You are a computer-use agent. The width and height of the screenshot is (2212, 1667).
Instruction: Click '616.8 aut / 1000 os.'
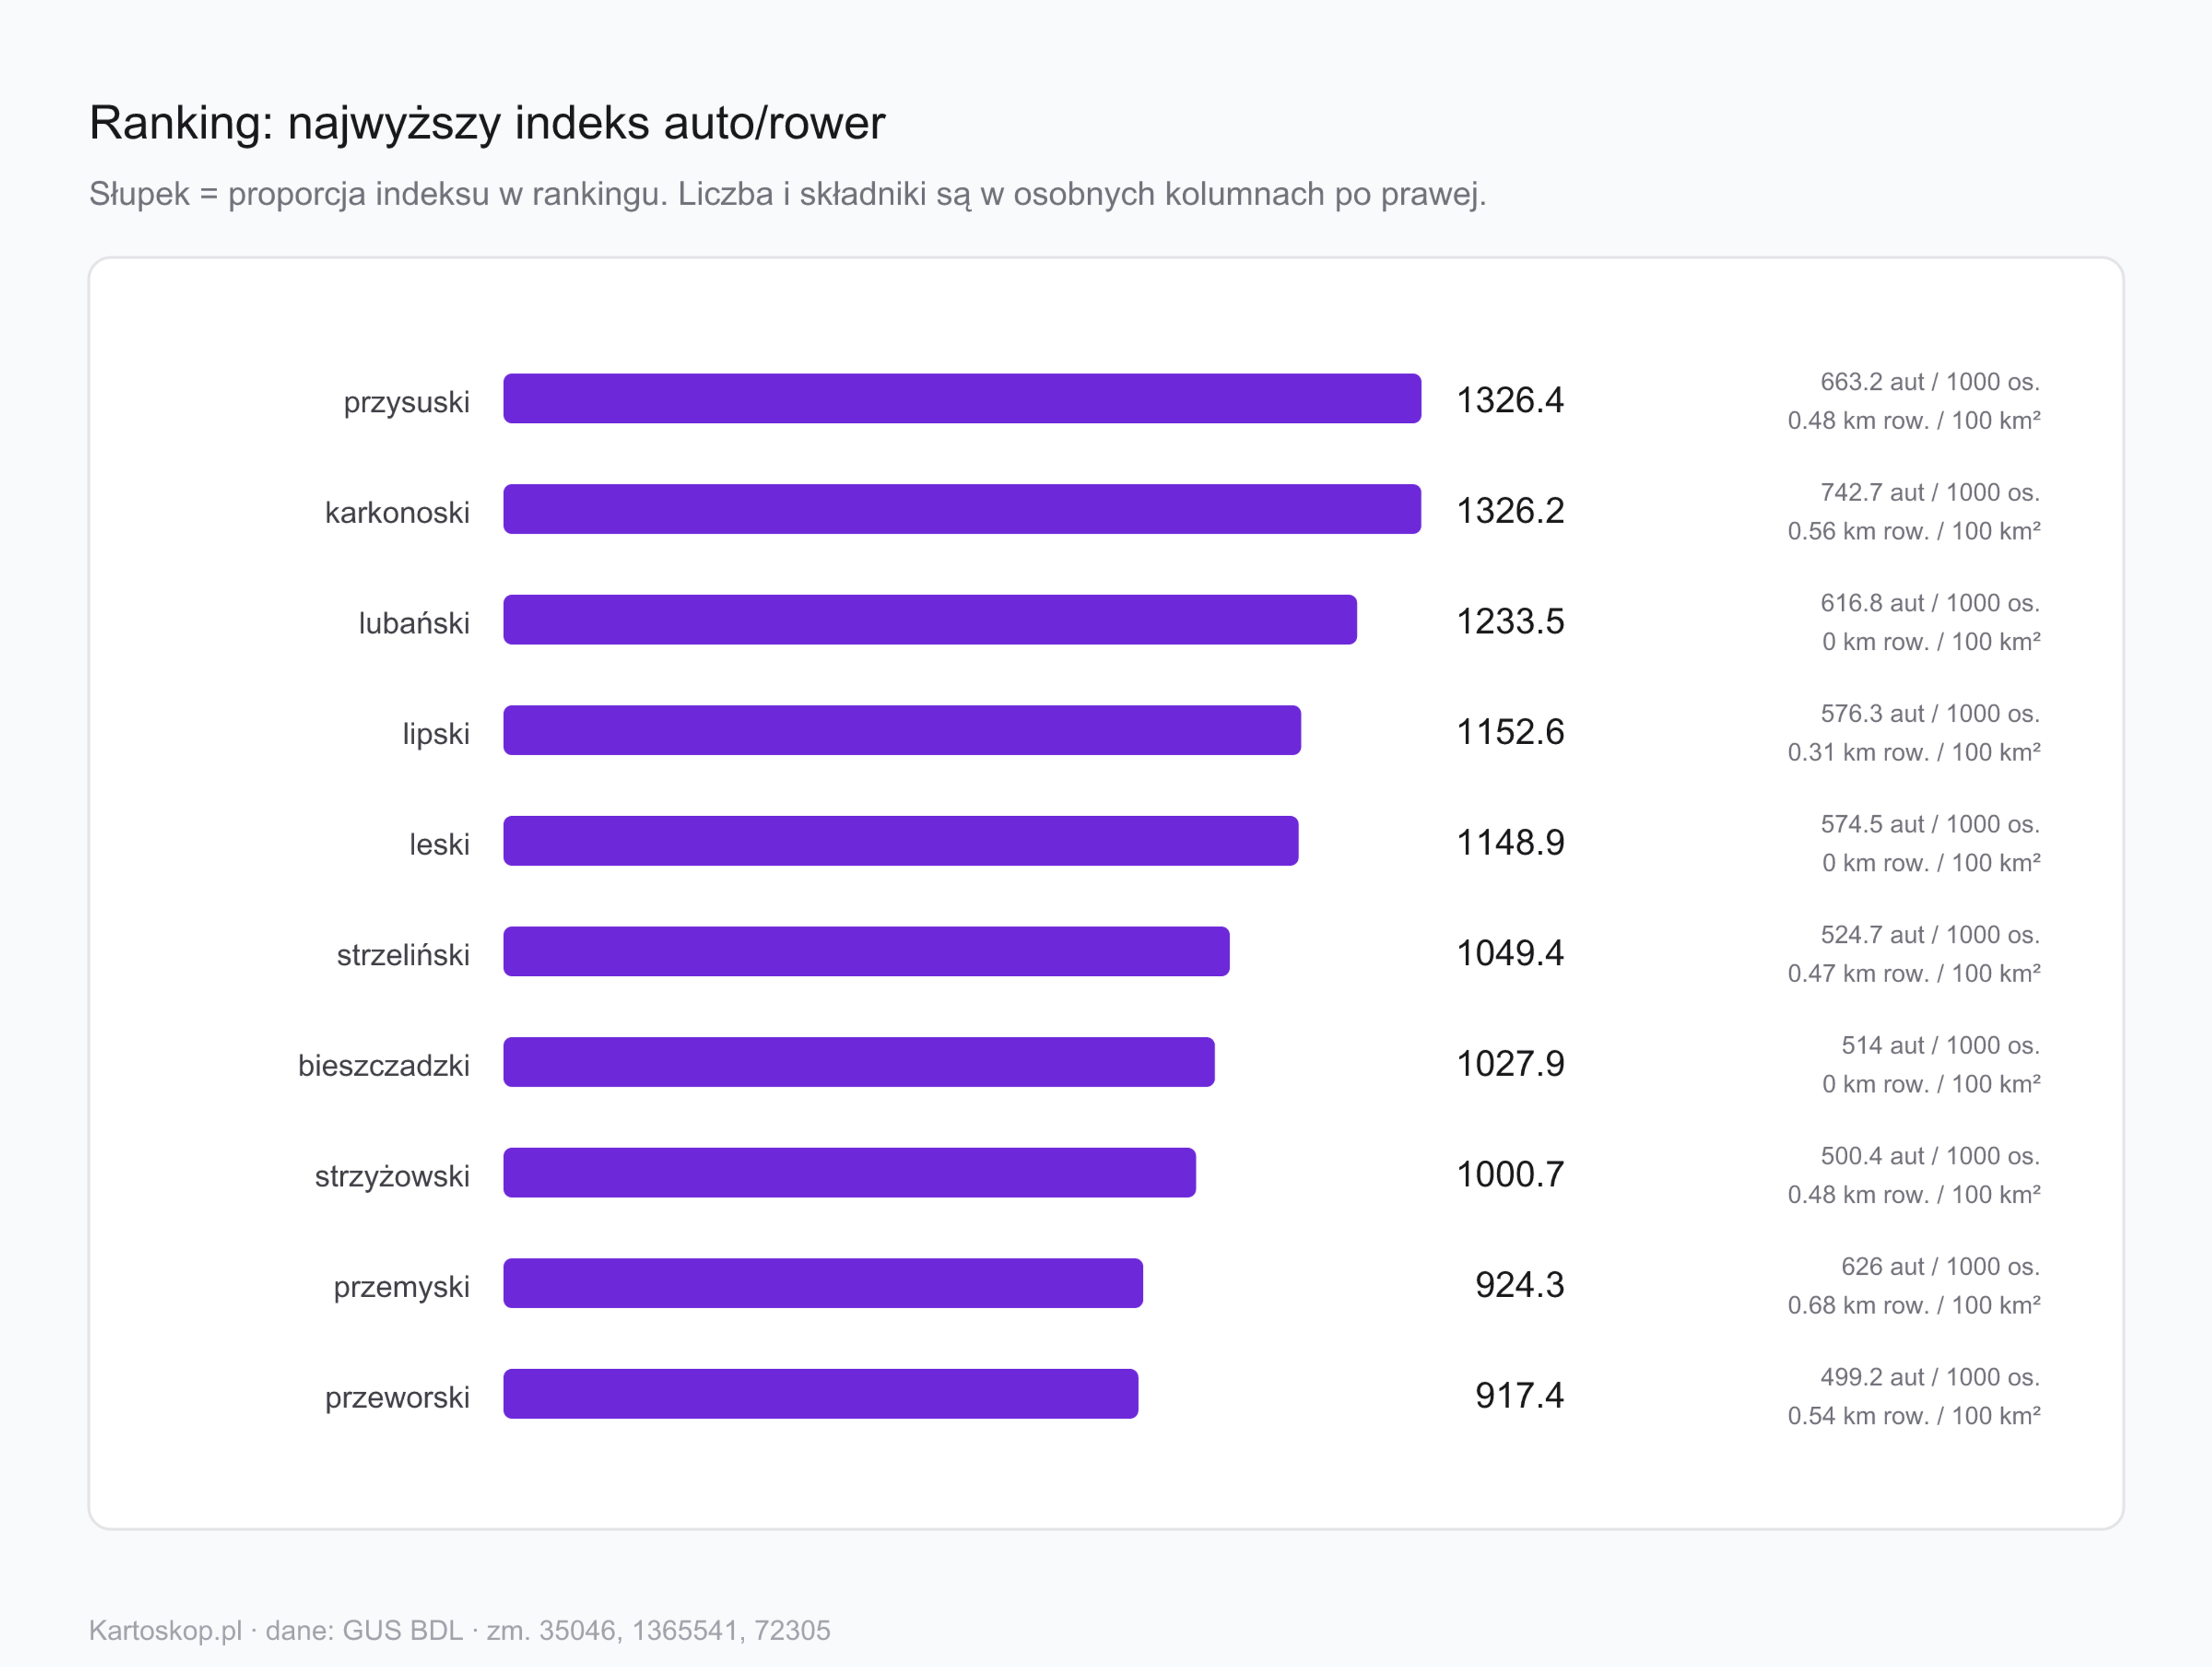[x=1930, y=603]
